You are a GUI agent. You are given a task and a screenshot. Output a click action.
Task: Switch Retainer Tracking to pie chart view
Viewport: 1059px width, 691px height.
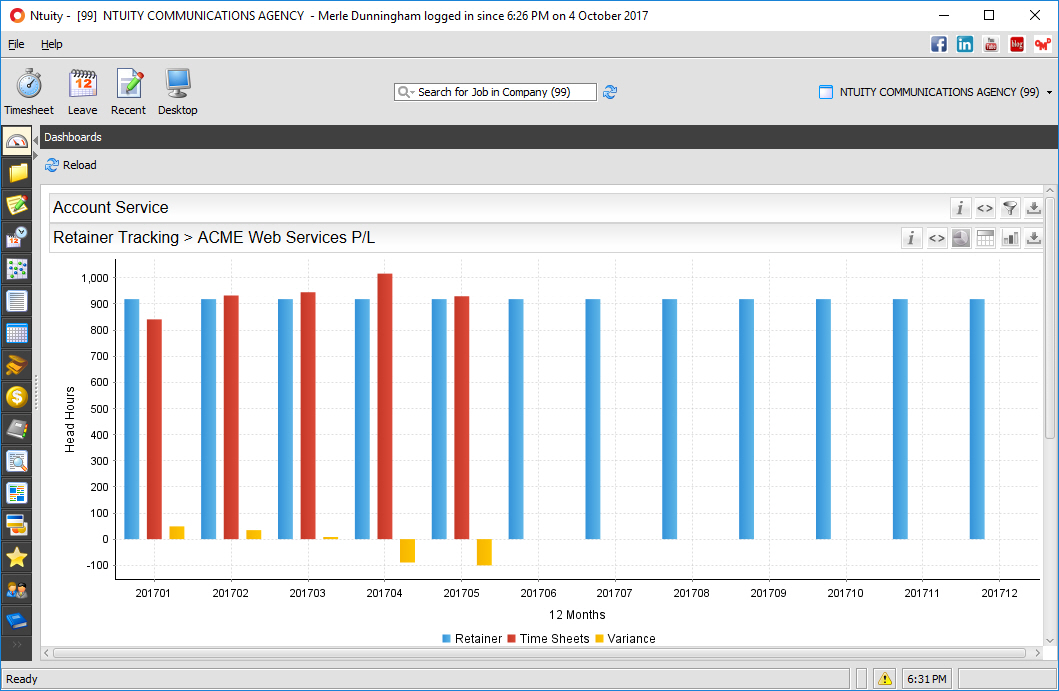(960, 238)
